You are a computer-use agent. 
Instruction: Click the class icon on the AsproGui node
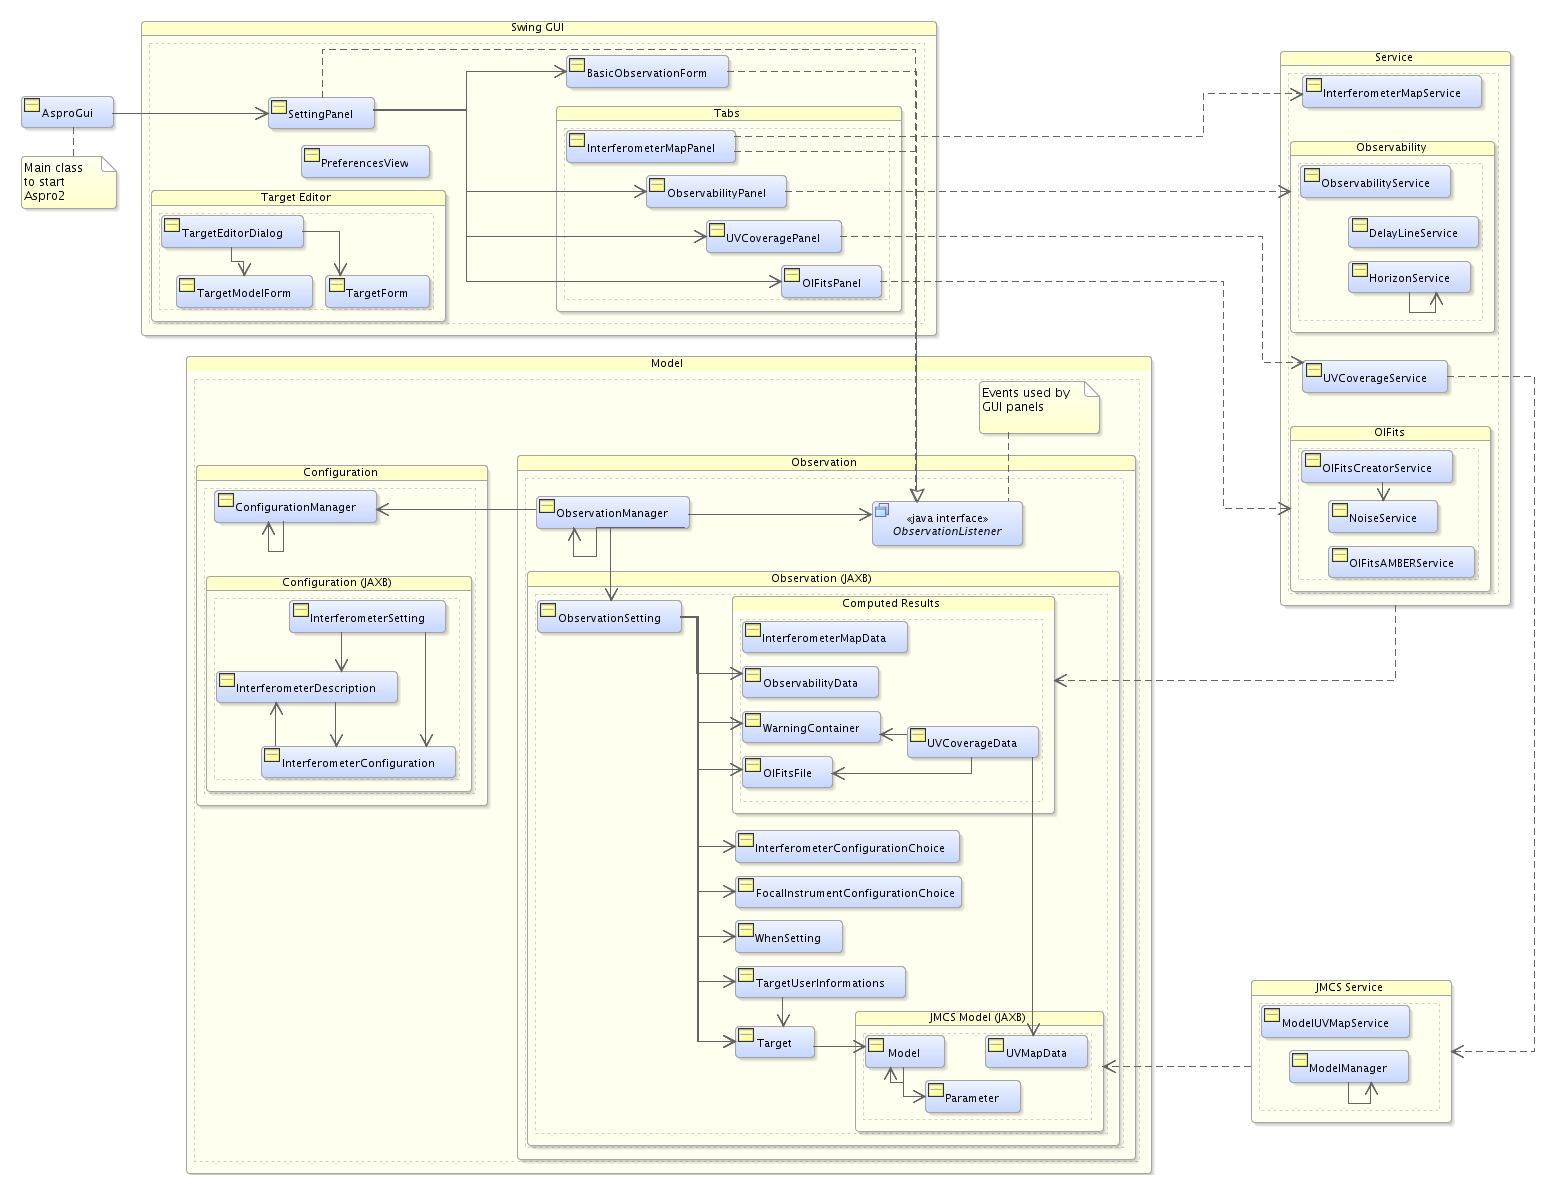[32, 105]
